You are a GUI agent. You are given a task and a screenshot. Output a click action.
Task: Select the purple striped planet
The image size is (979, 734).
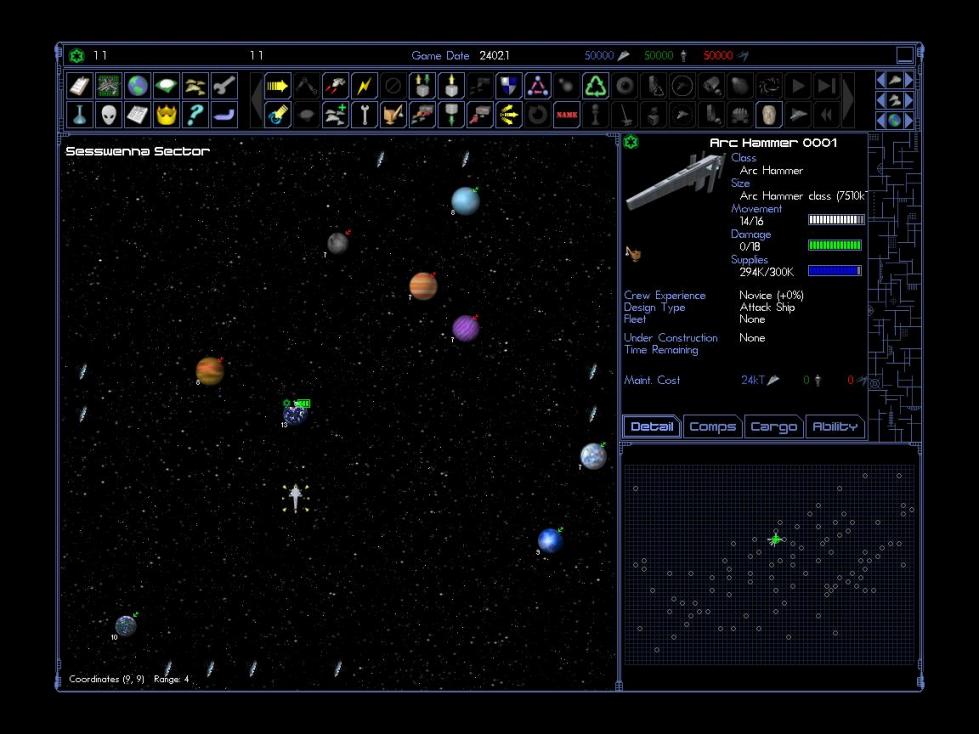tap(465, 328)
